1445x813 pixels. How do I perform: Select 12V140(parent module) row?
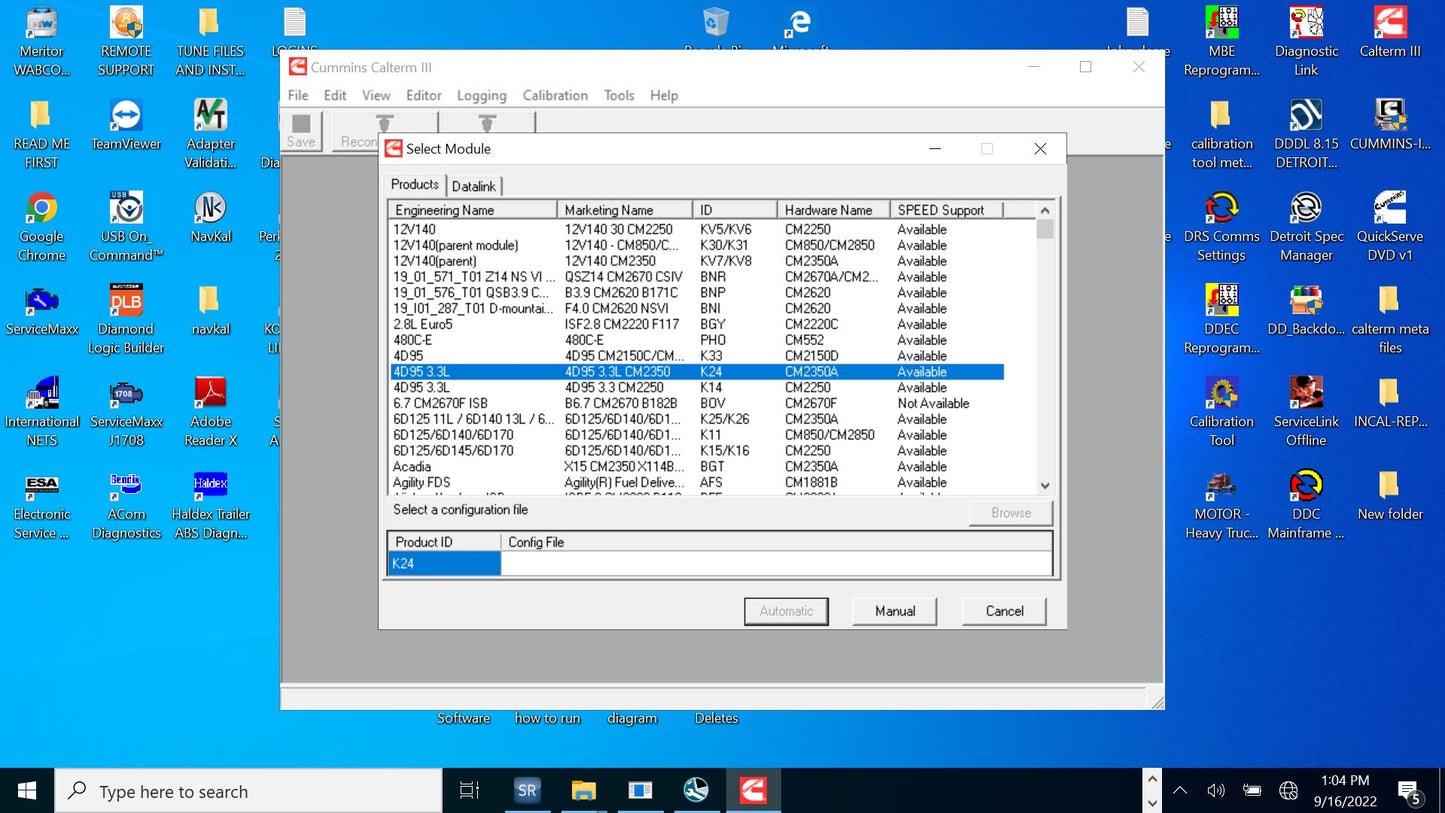point(697,245)
